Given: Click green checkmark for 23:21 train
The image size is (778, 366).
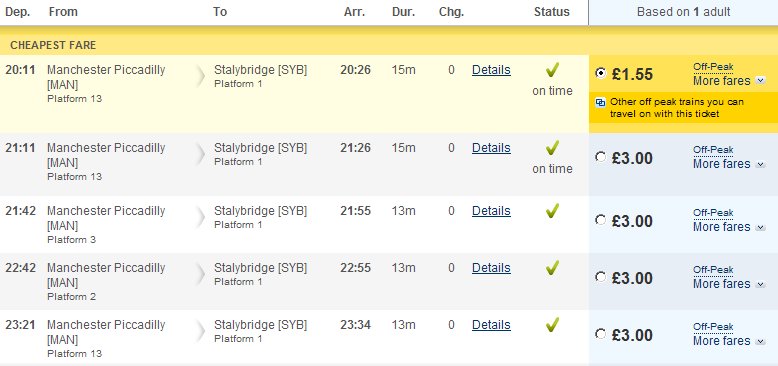Looking at the screenshot, I should tap(552, 325).
